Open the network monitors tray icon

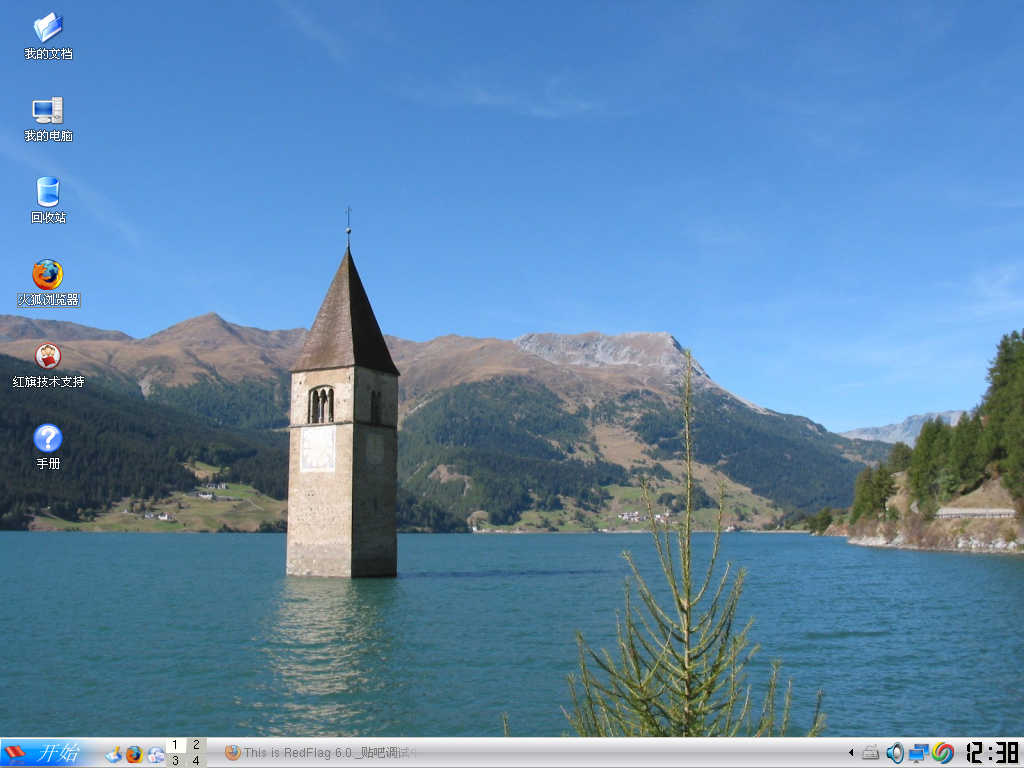(919, 753)
